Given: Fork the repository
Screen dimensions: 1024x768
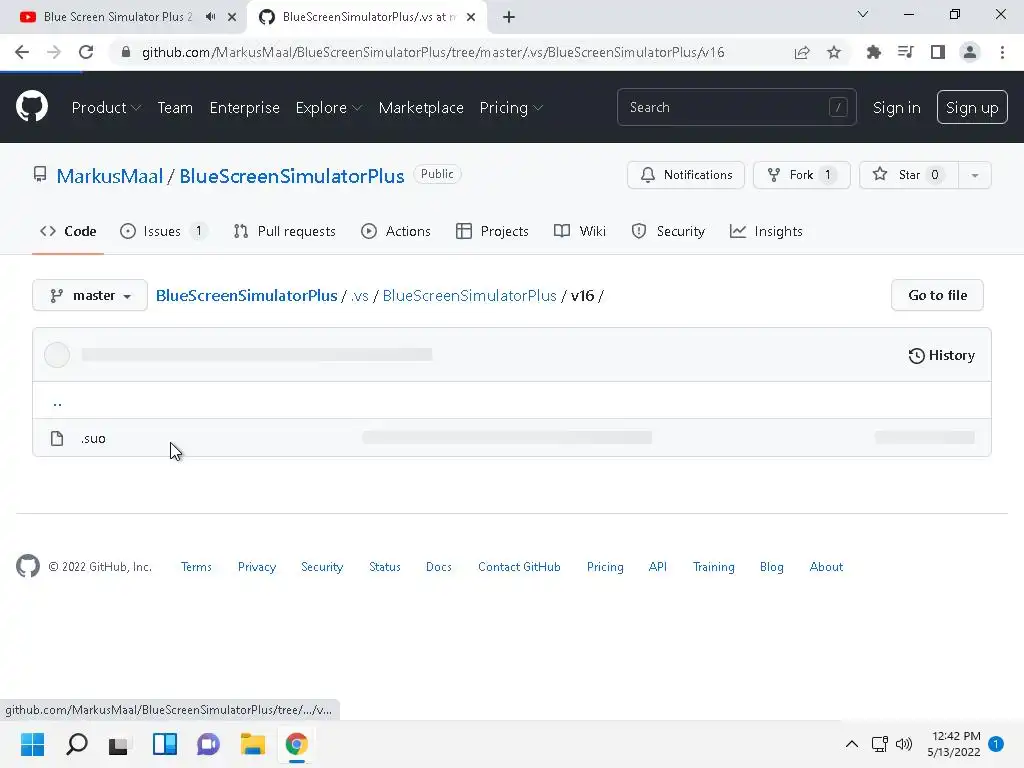Looking at the screenshot, I should [x=802, y=175].
